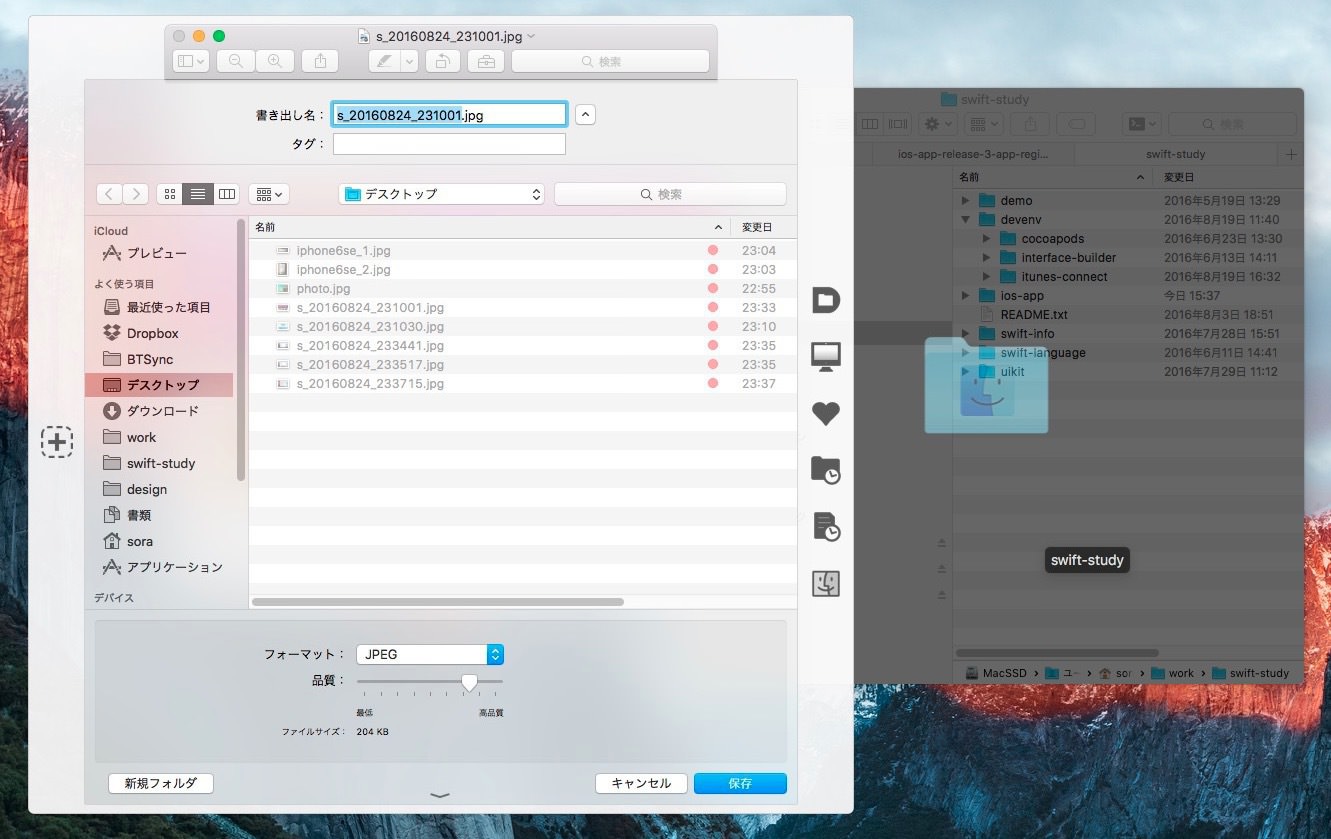Screen dimensions: 1331x839
Task: Switch the Finder window to Cover Flow view
Action: click(x=897, y=124)
